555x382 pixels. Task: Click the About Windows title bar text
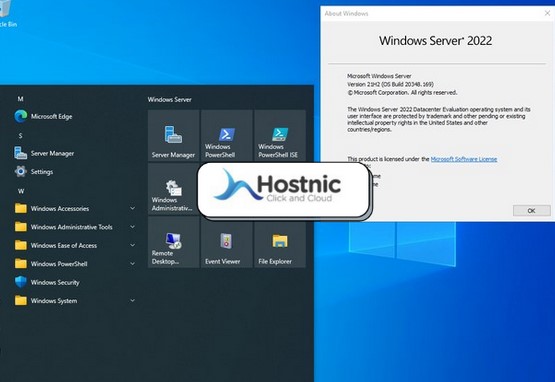pyautogui.click(x=346, y=13)
